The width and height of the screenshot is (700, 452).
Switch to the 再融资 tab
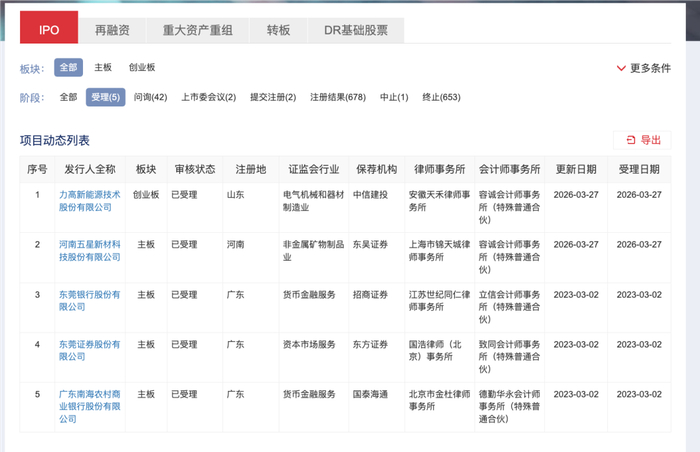click(x=112, y=30)
